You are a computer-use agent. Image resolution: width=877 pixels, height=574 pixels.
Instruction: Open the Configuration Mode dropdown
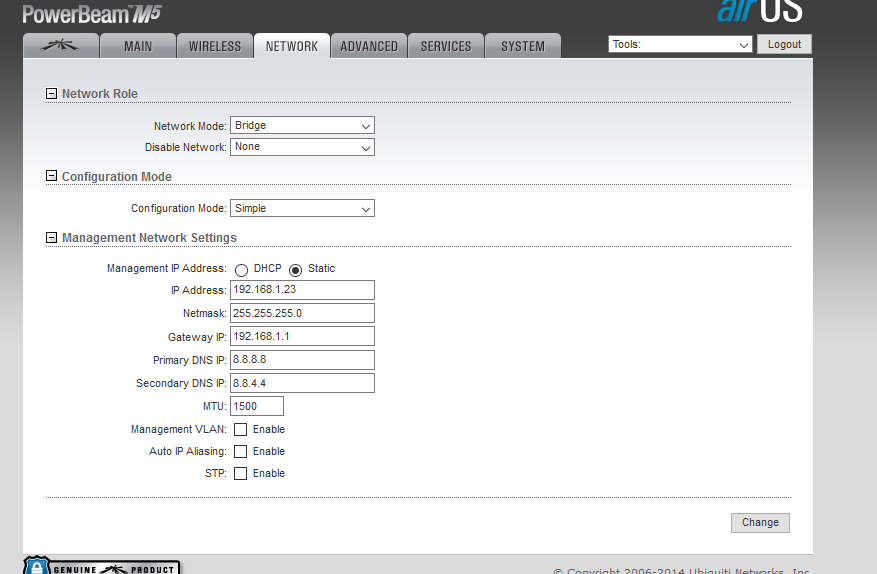302,208
